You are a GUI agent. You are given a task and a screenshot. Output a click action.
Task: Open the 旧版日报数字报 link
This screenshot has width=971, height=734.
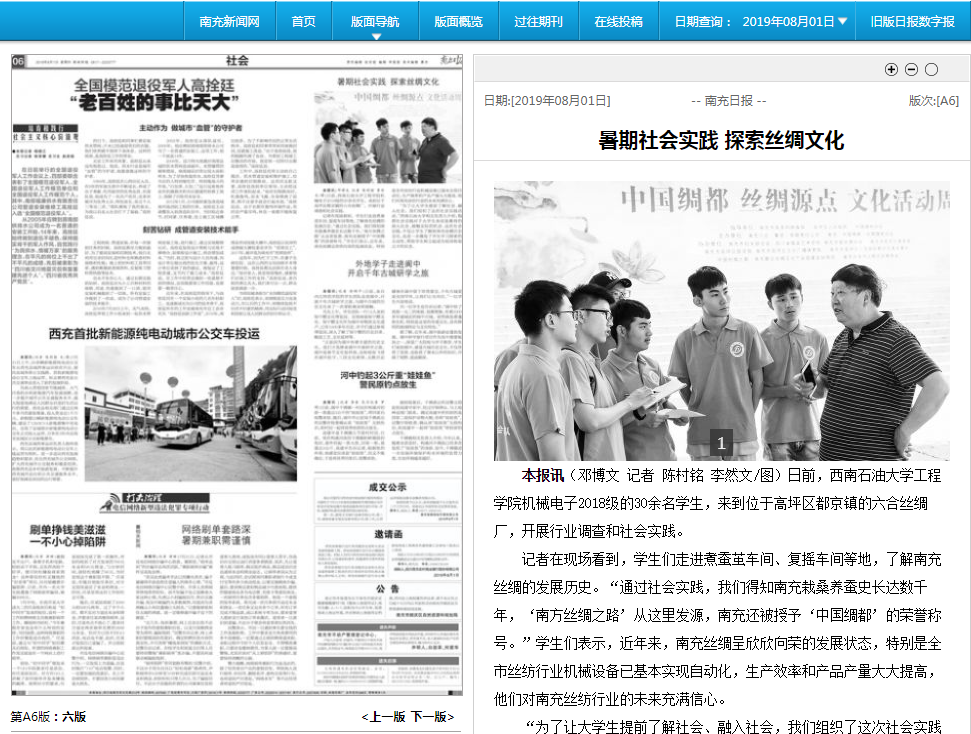coord(912,21)
